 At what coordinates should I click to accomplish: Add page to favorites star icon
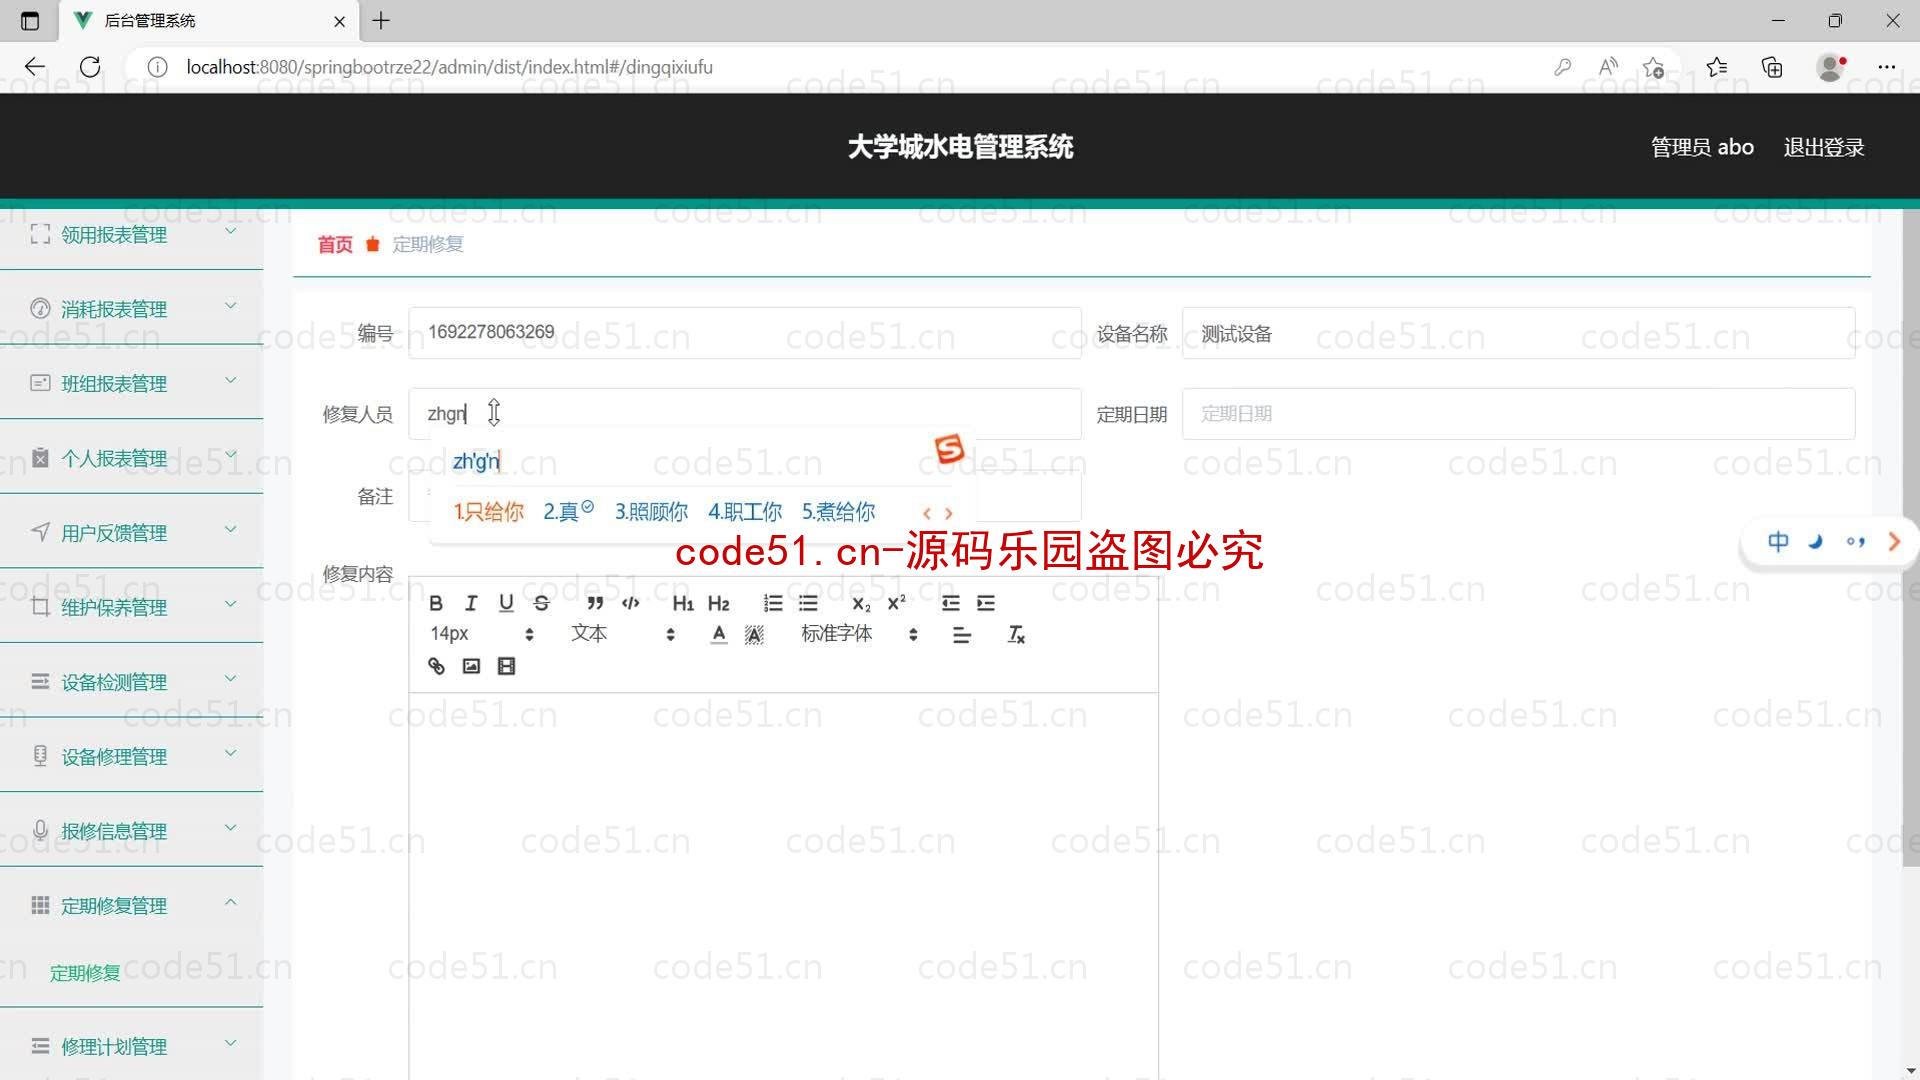(1653, 67)
